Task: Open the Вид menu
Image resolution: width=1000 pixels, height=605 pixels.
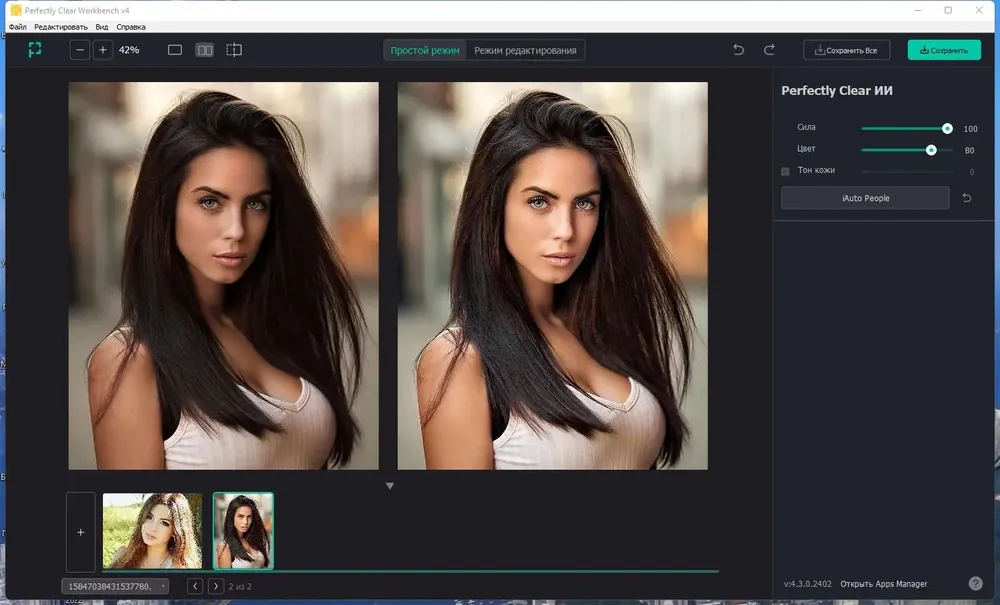Action: 101,27
